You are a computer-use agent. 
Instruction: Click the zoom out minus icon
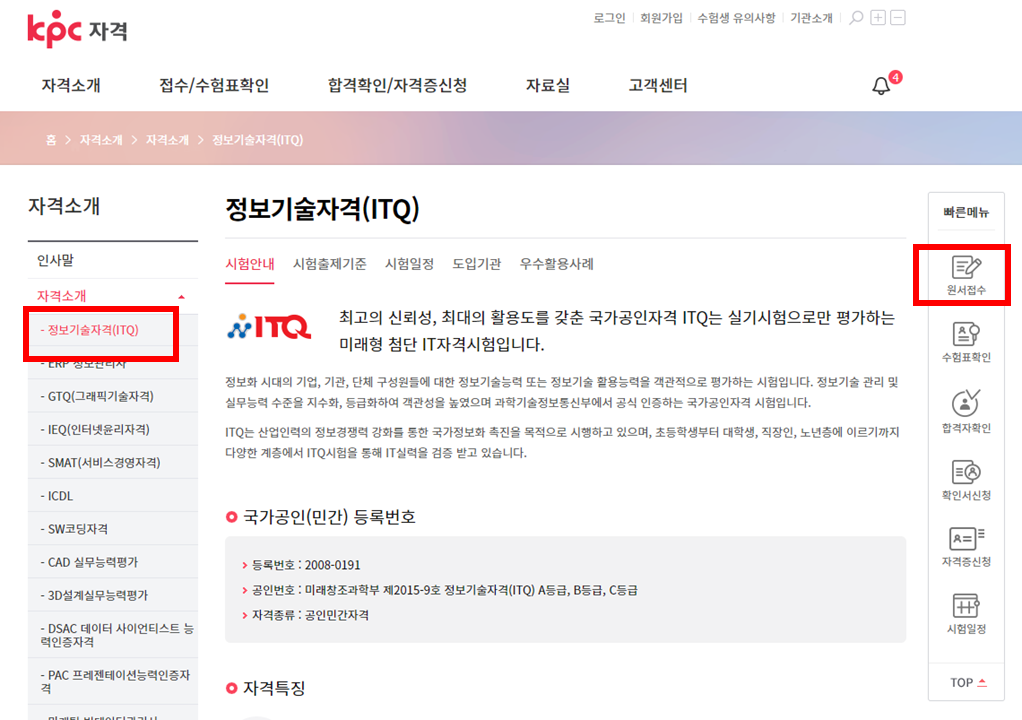point(898,18)
